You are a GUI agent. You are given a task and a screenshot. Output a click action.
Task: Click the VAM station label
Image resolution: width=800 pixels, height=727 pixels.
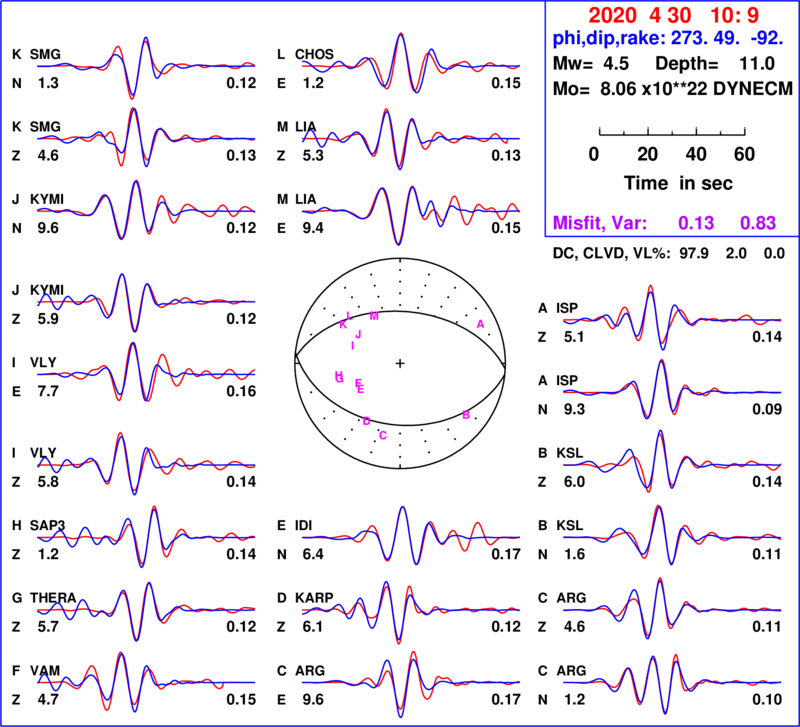pyautogui.click(x=45, y=670)
